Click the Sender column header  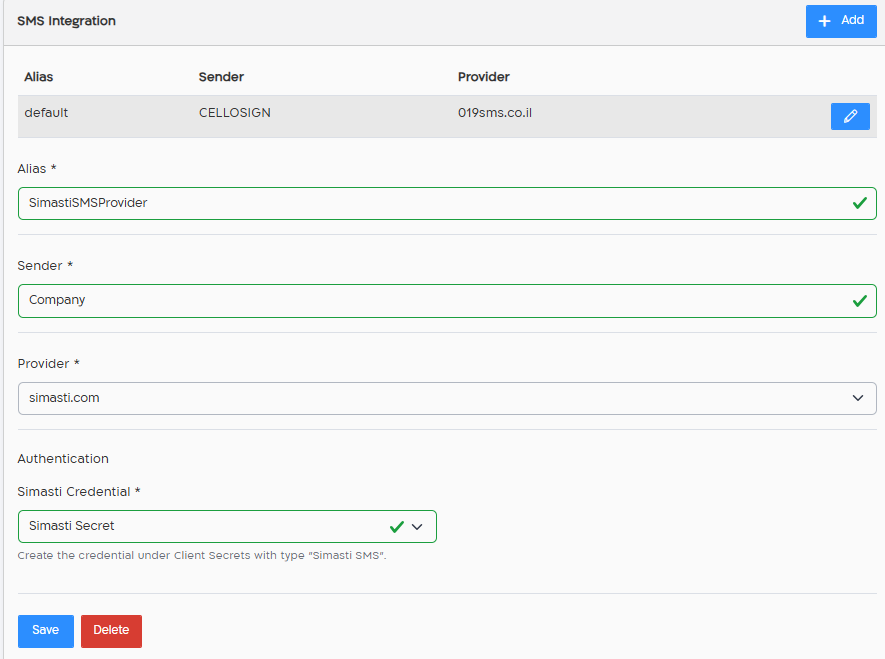tap(221, 77)
